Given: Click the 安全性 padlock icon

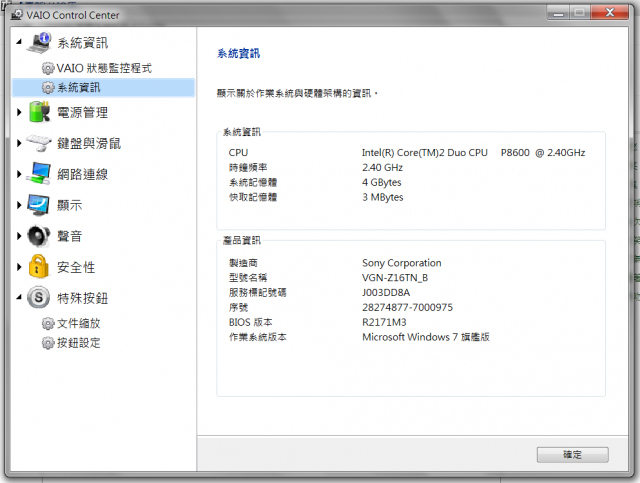Looking at the screenshot, I should [38, 267].
